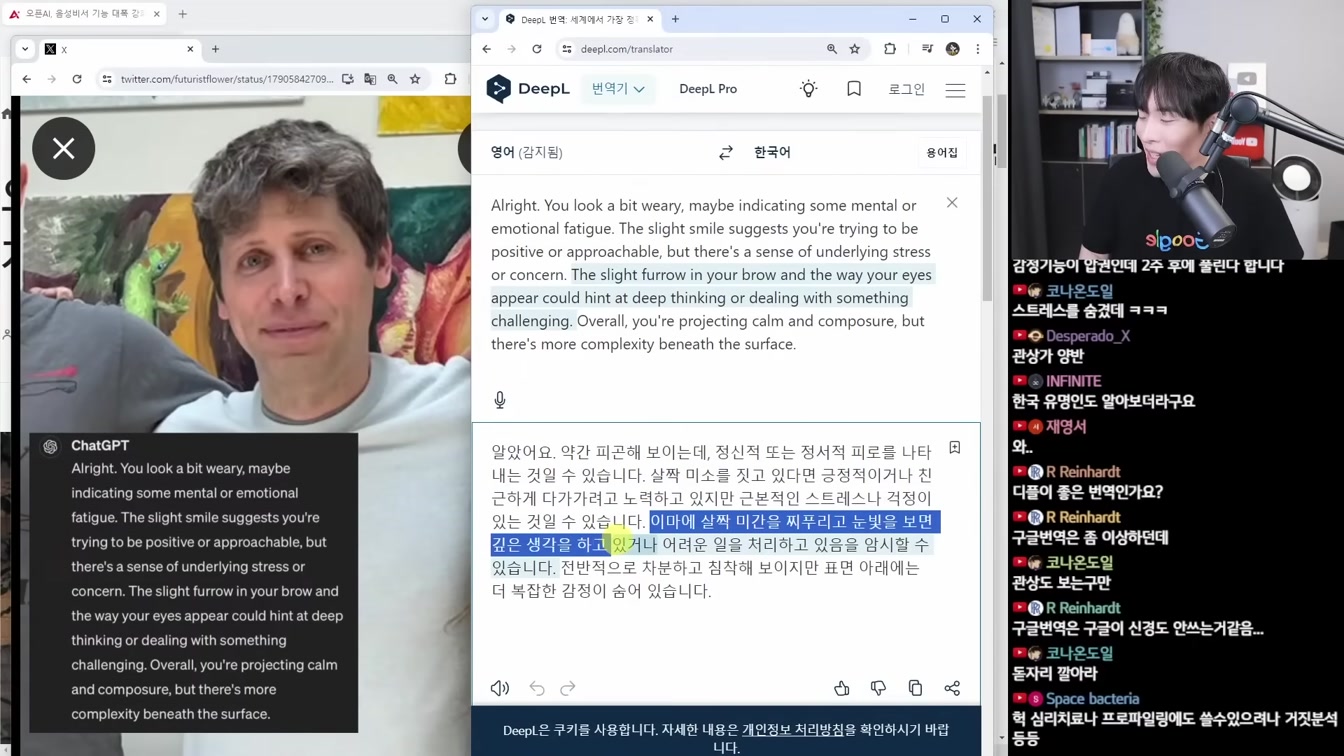Go forward in the Twitter window
Image resolution: width=1344 pixels, height=756 pixels.
click(x=52, y=79)
